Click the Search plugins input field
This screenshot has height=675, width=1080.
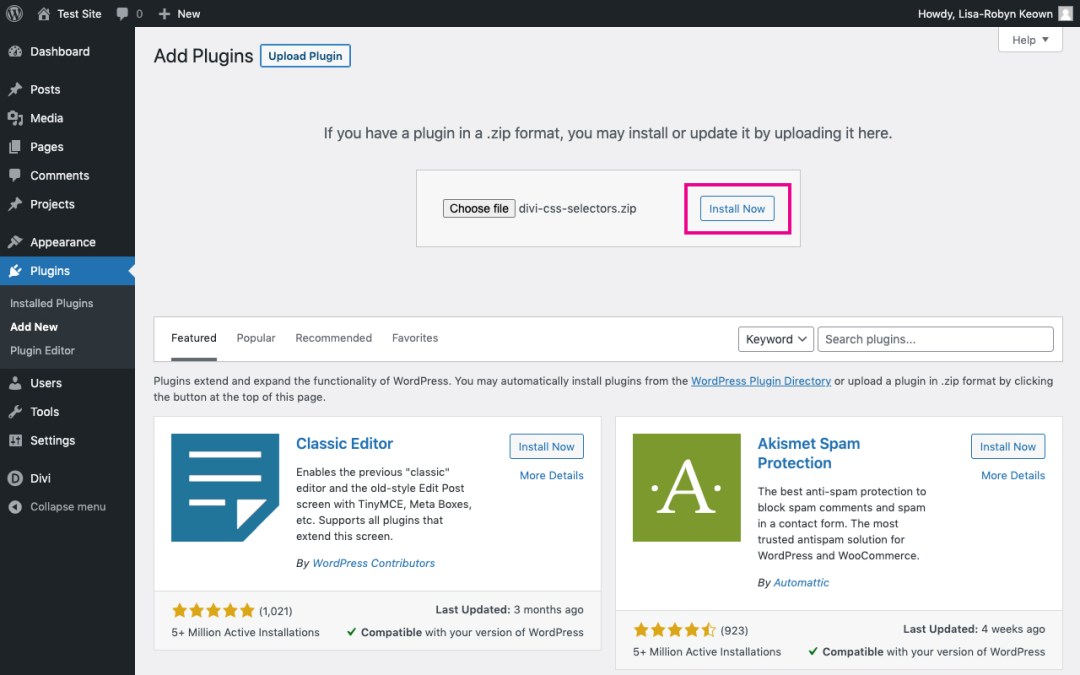click(x=935, y=339)
